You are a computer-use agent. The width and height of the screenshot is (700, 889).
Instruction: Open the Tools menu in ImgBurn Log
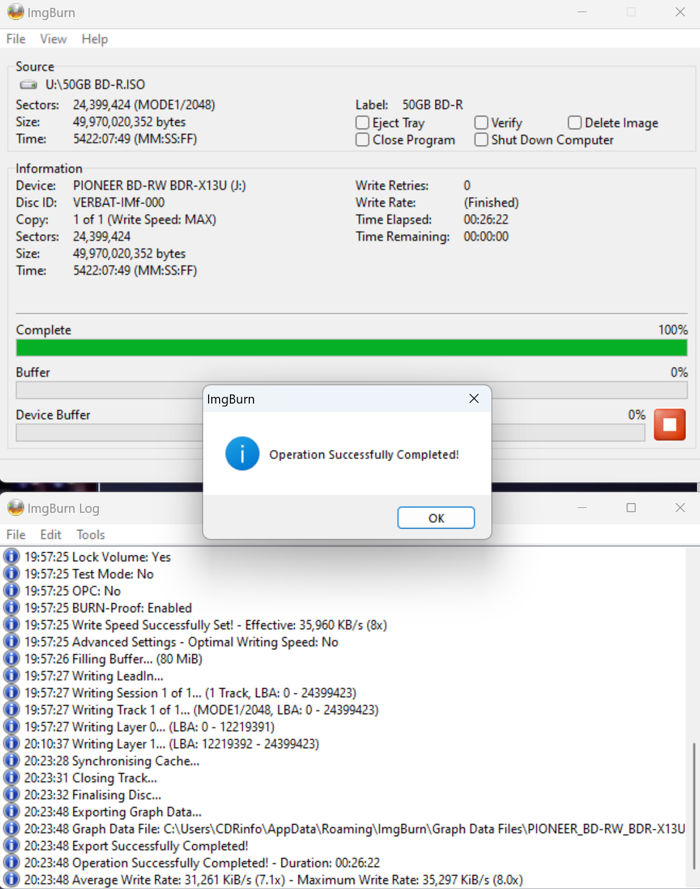[x=91, y=535]
